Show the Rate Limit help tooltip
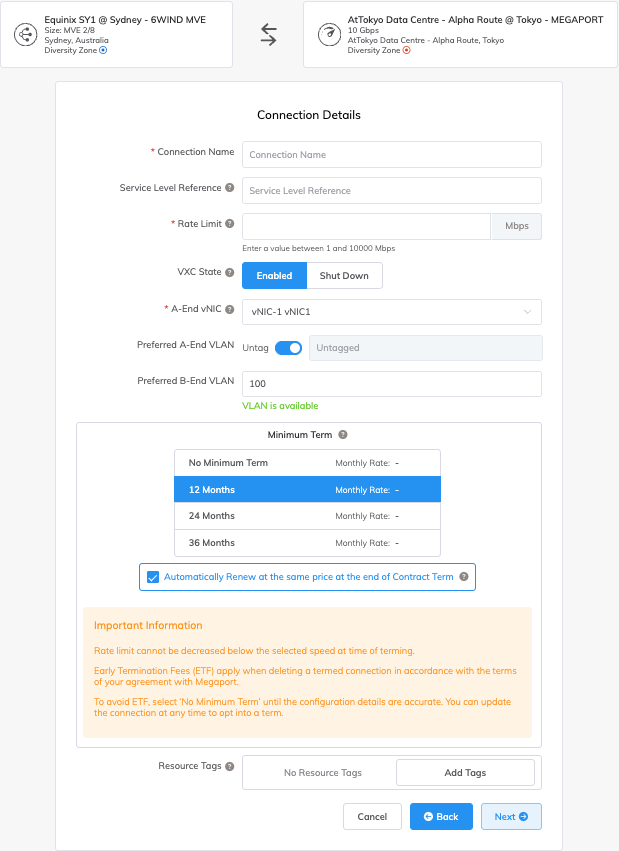The image size is (619, 851). 230,224
